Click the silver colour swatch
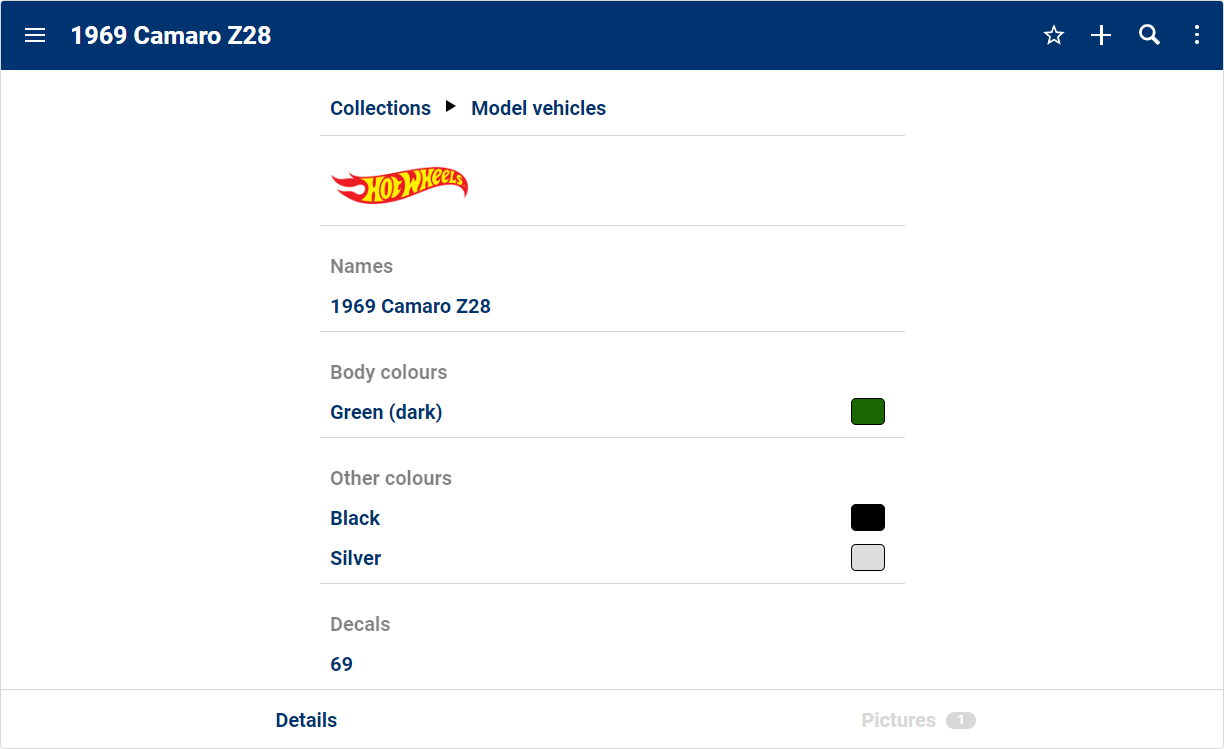 click(x=867, y=558)
